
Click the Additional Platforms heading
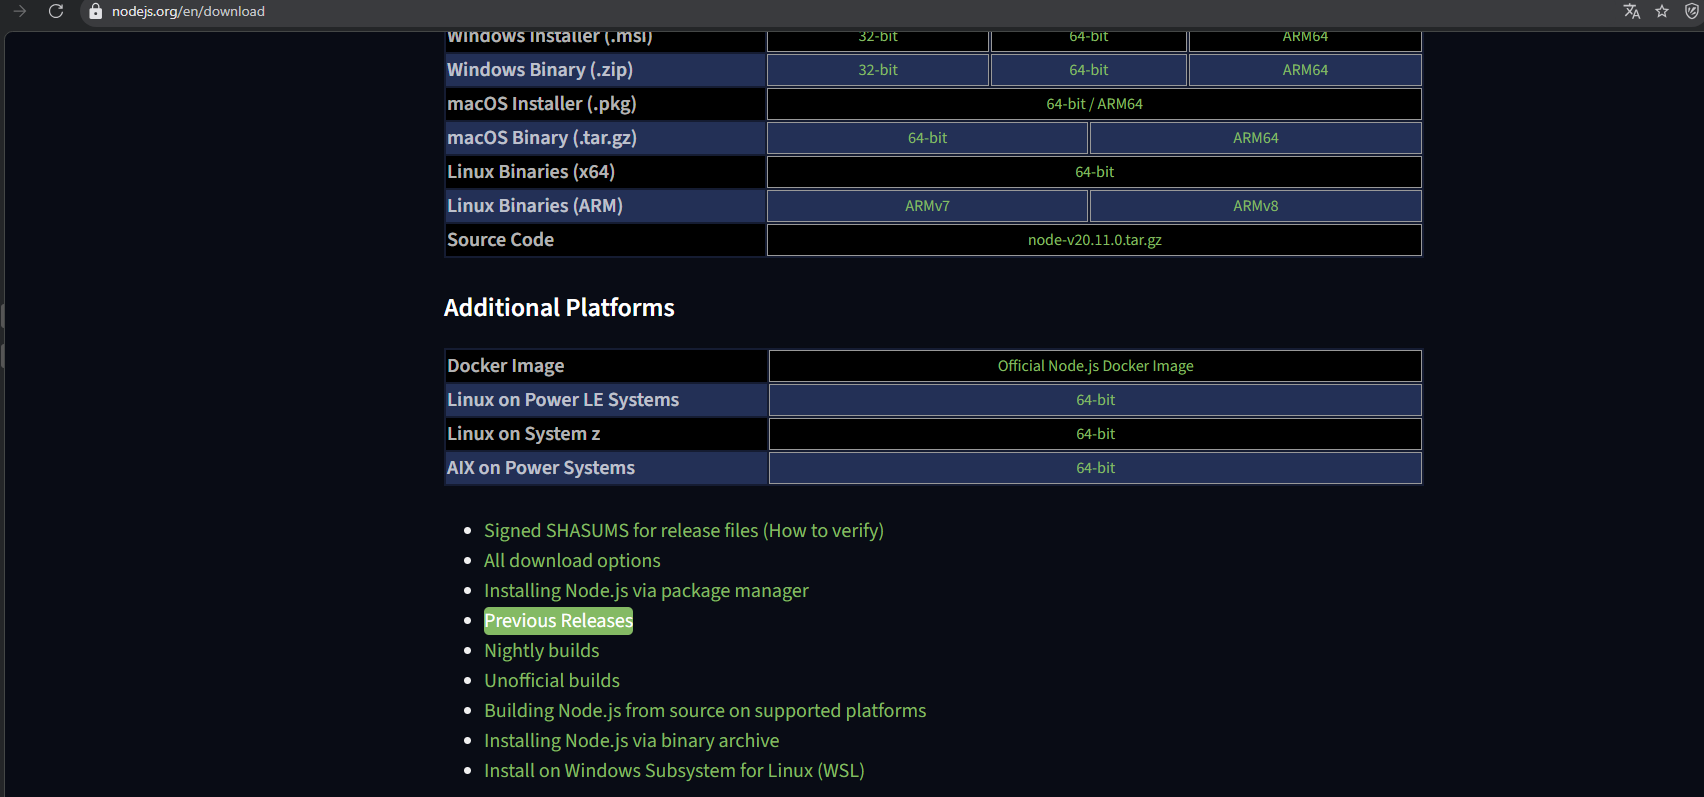[x=559, y=307]
